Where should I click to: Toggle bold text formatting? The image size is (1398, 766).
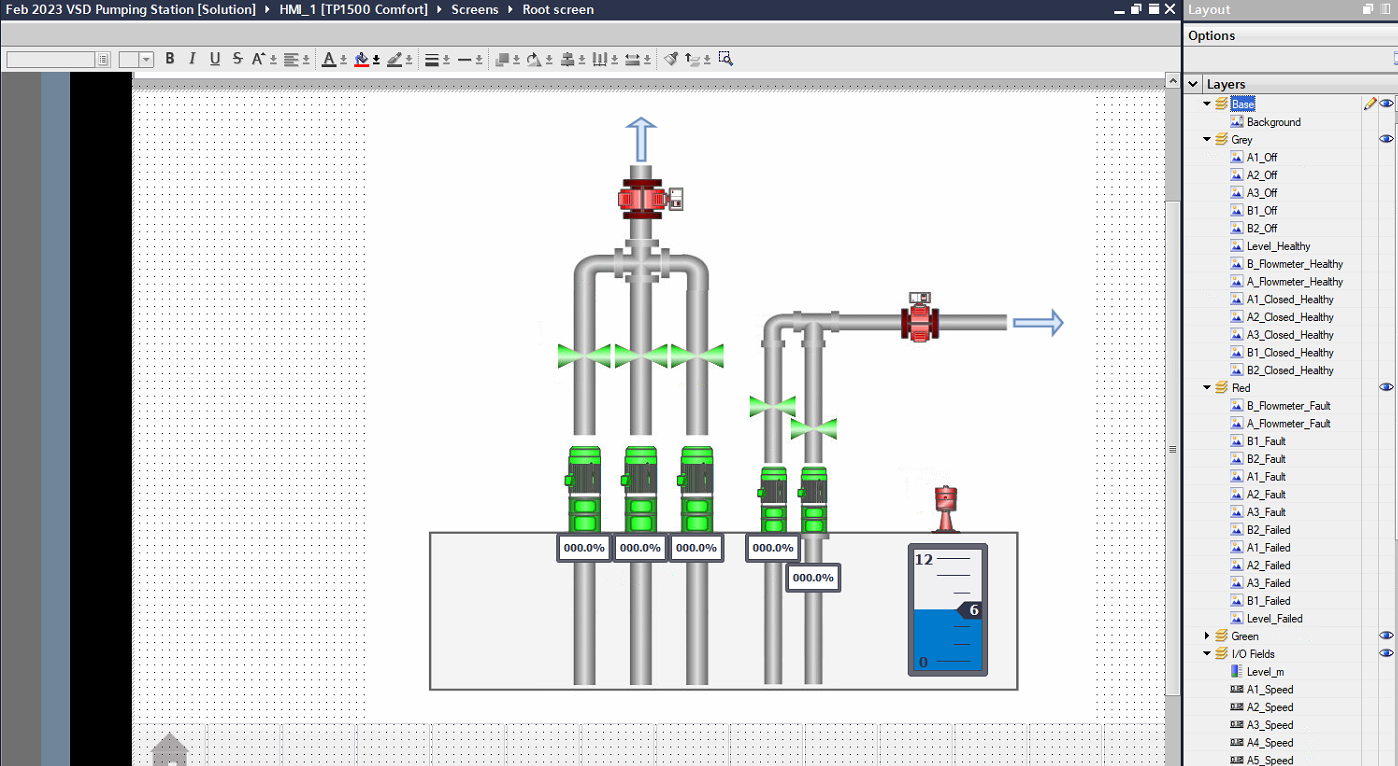170,59
